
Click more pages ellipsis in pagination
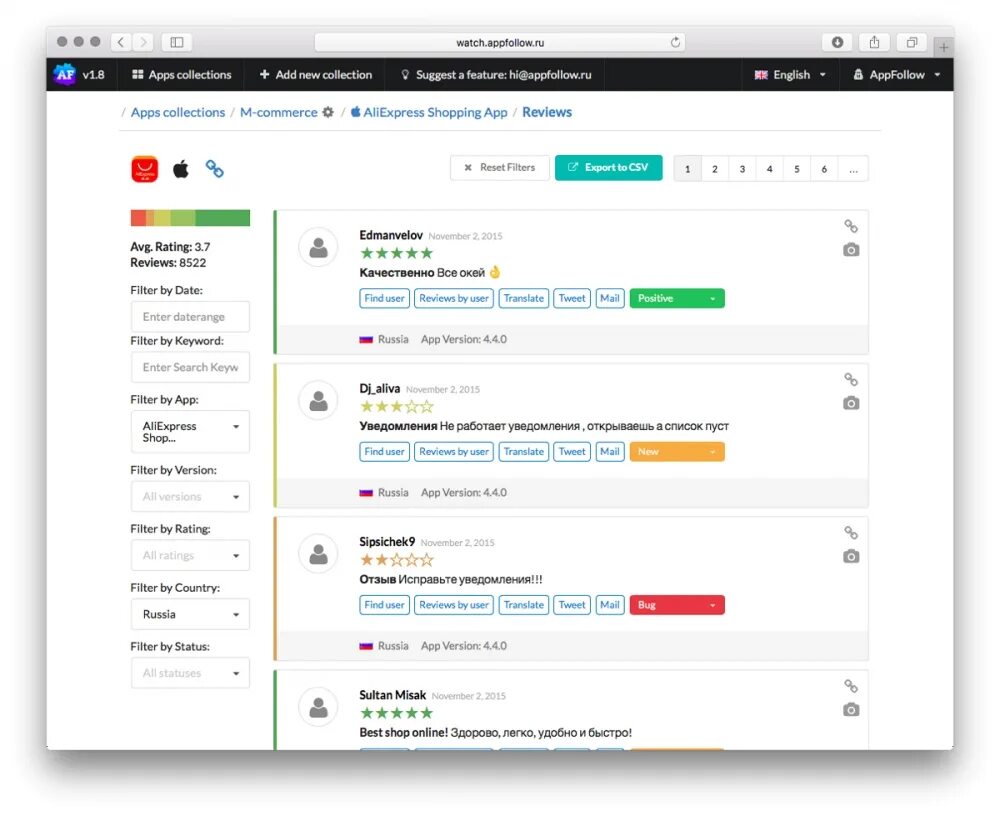pos(853,169)
